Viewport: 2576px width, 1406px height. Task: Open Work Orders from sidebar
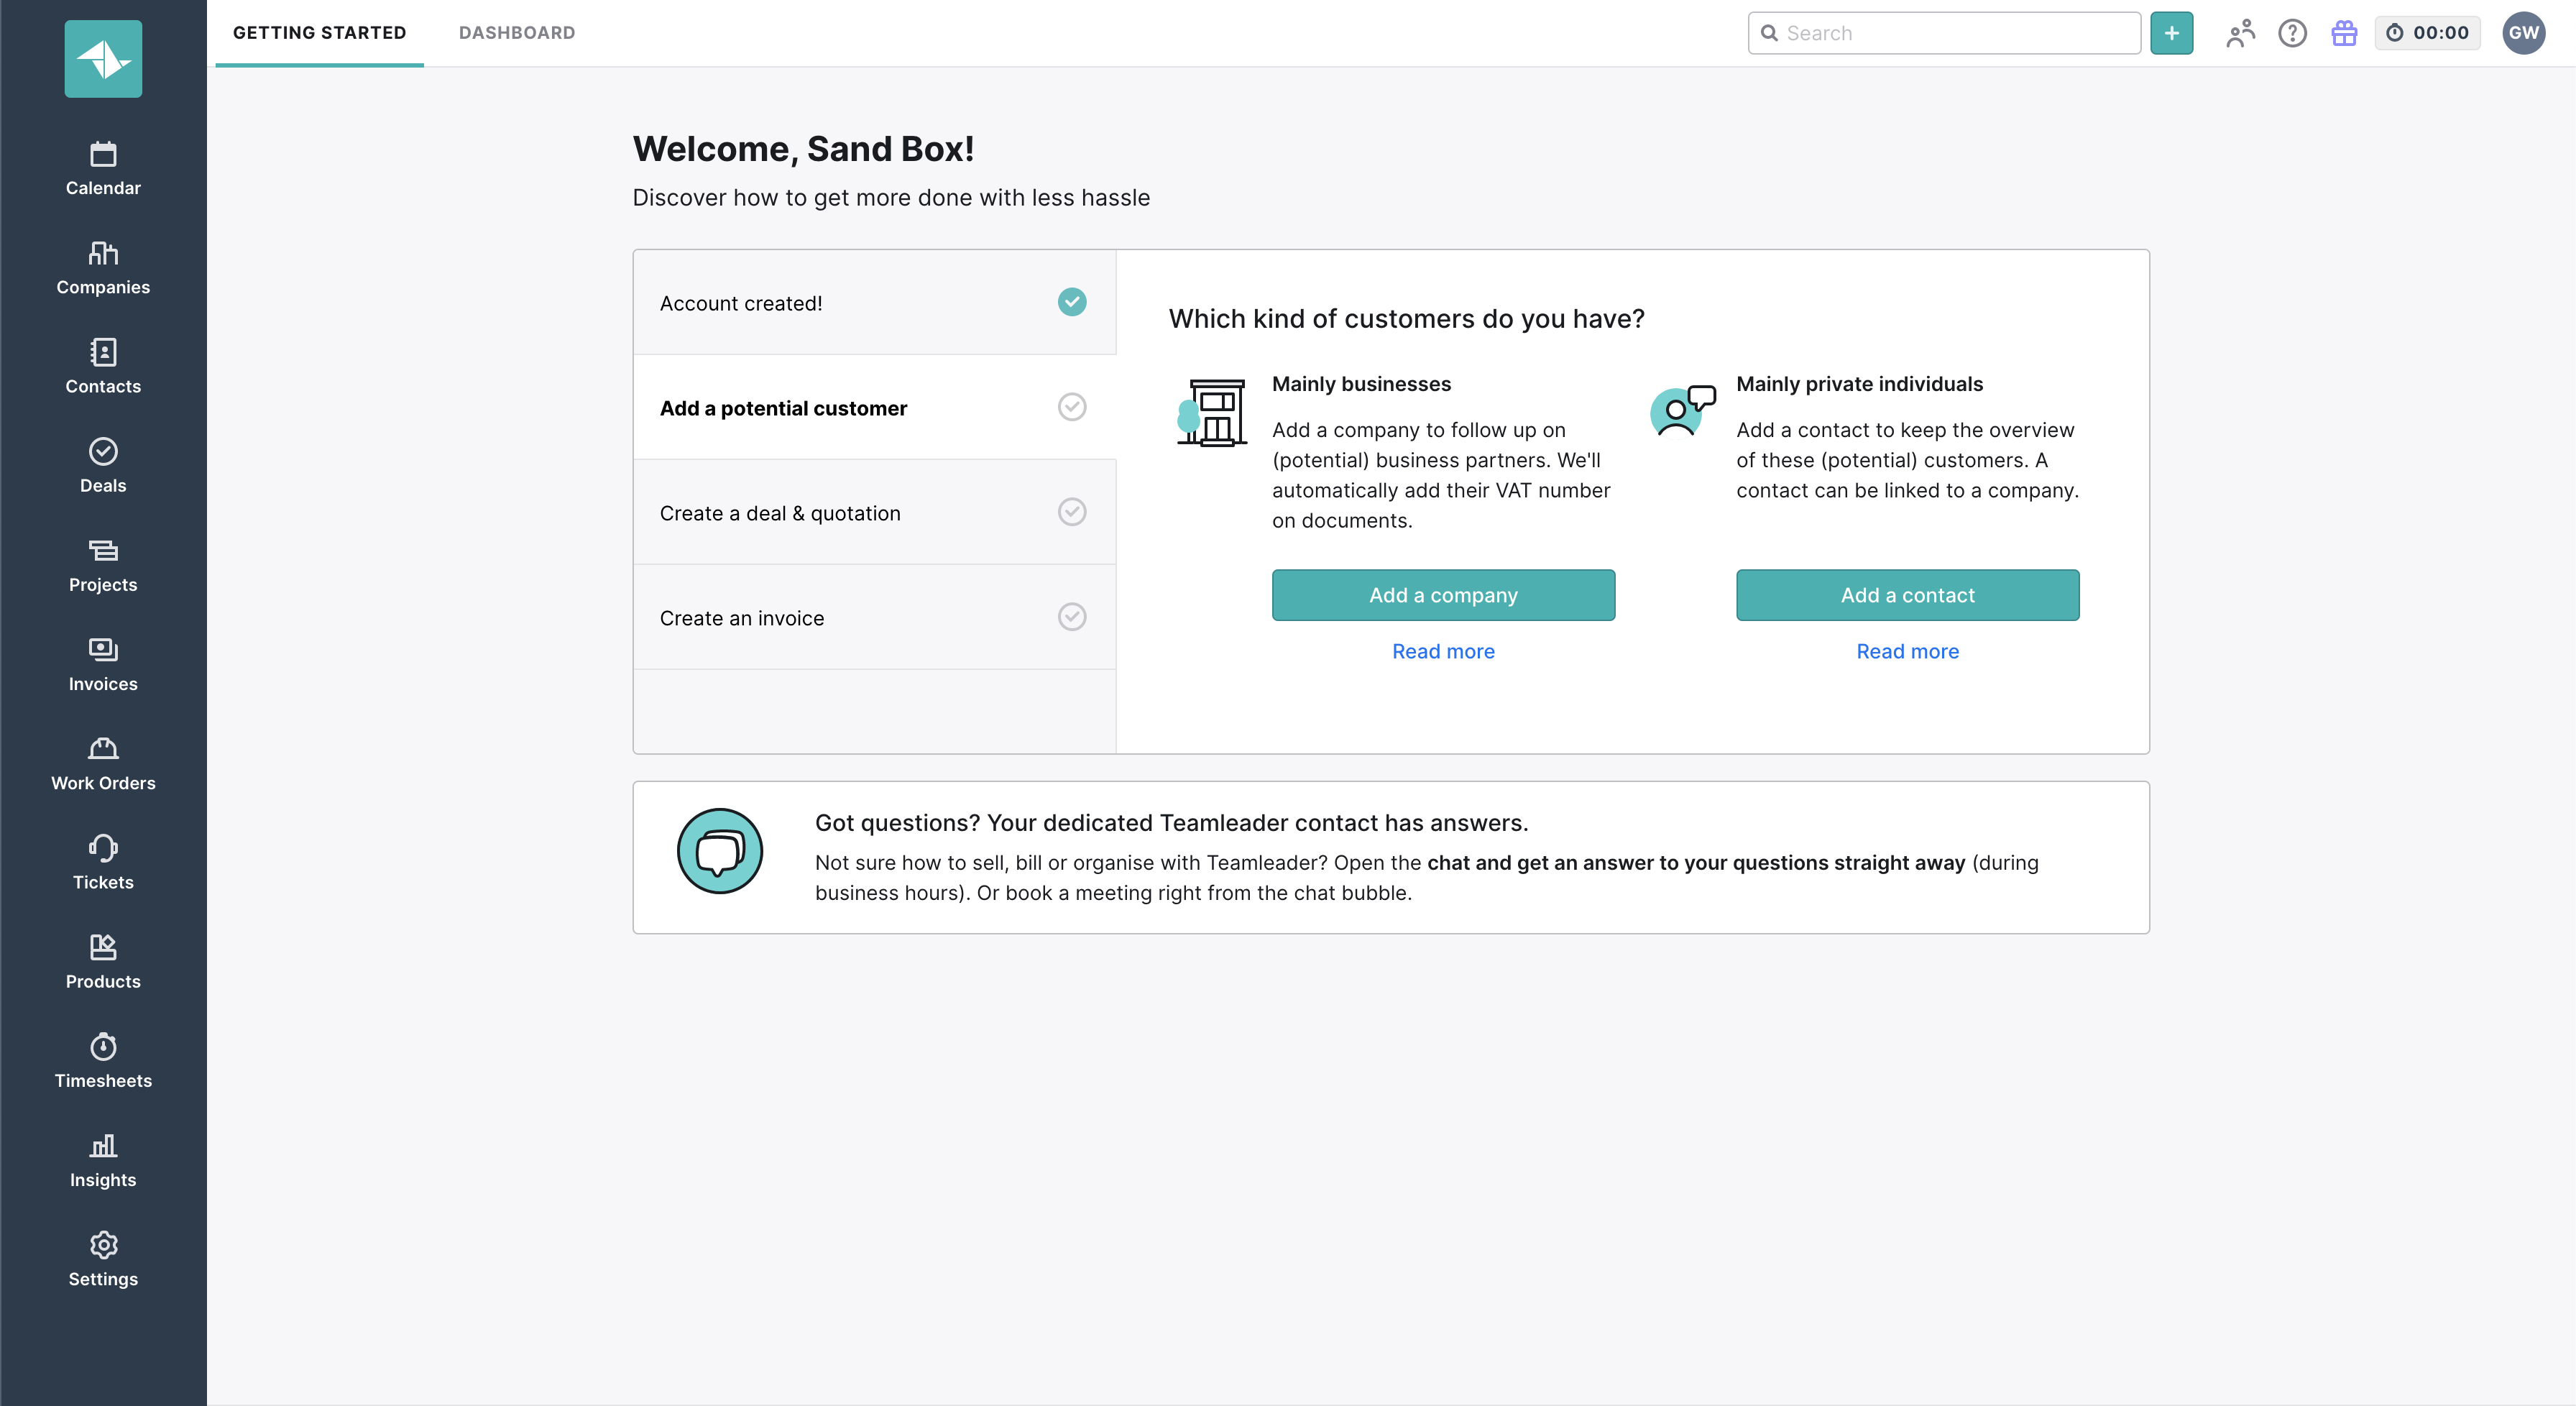pos(103,764)
